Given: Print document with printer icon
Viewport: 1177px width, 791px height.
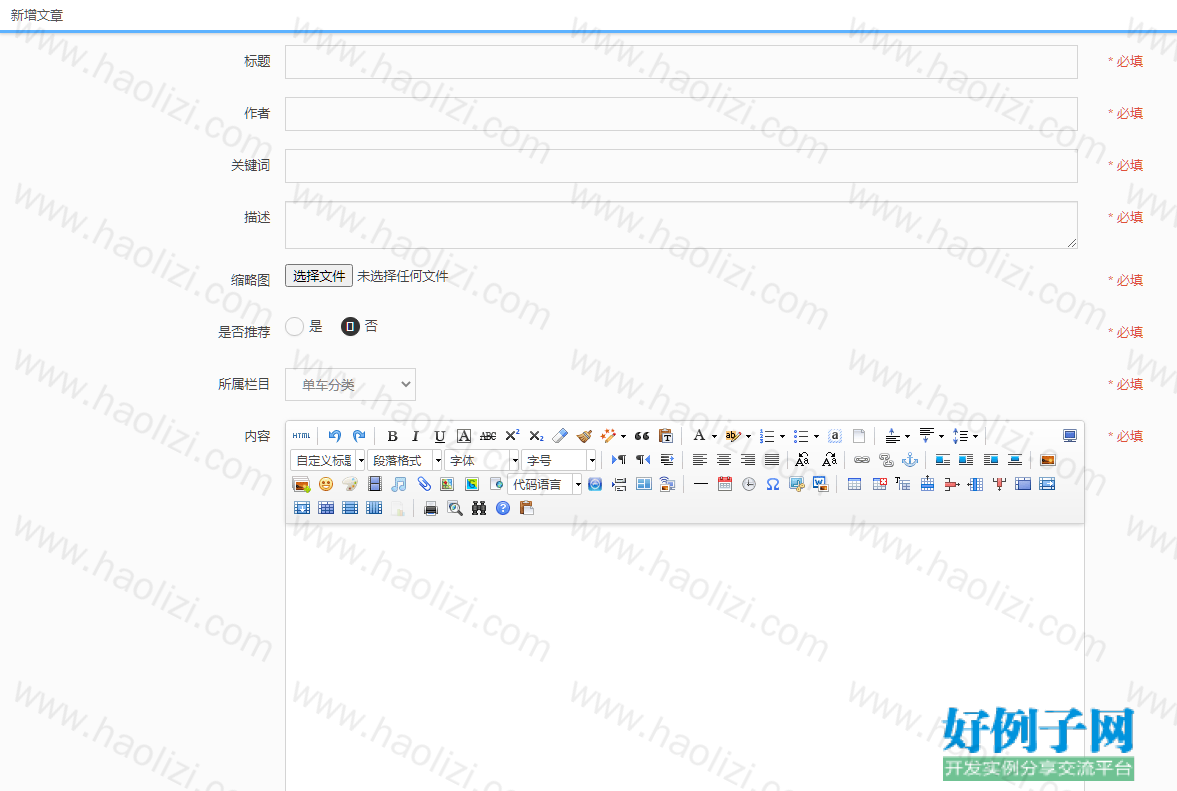Looking at the screenshot, I should [431, 508].
